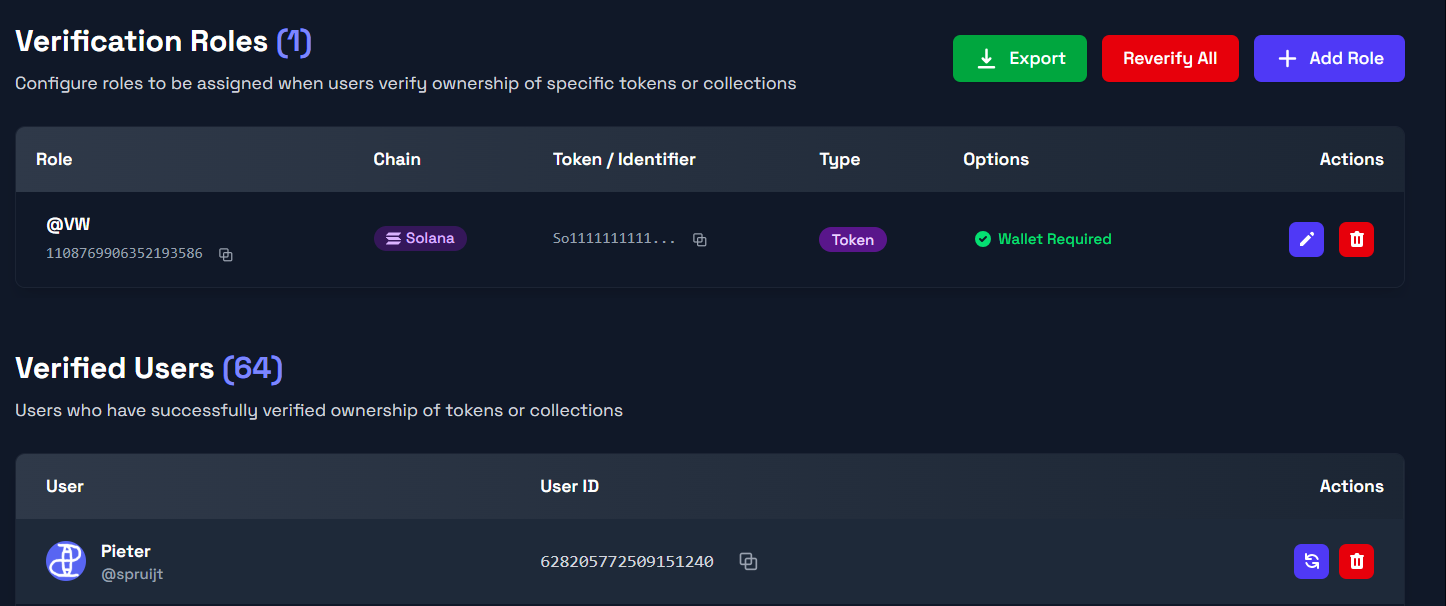Click the truncated So1111111111 token address
This screenshot has width=1446, height=606.
pyautogui.click(x=614, y=239)
